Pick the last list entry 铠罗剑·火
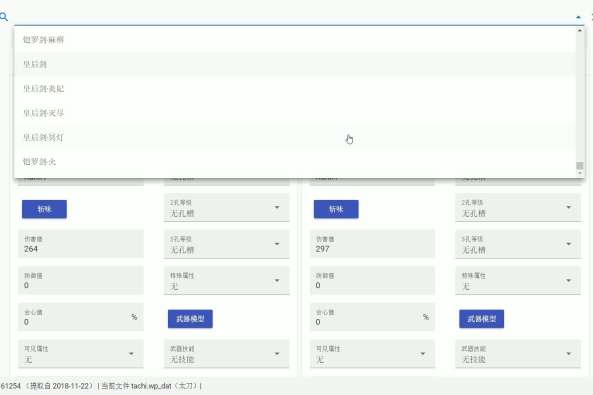The width and height of the screenshot is (593, 395). click(295, 162)
